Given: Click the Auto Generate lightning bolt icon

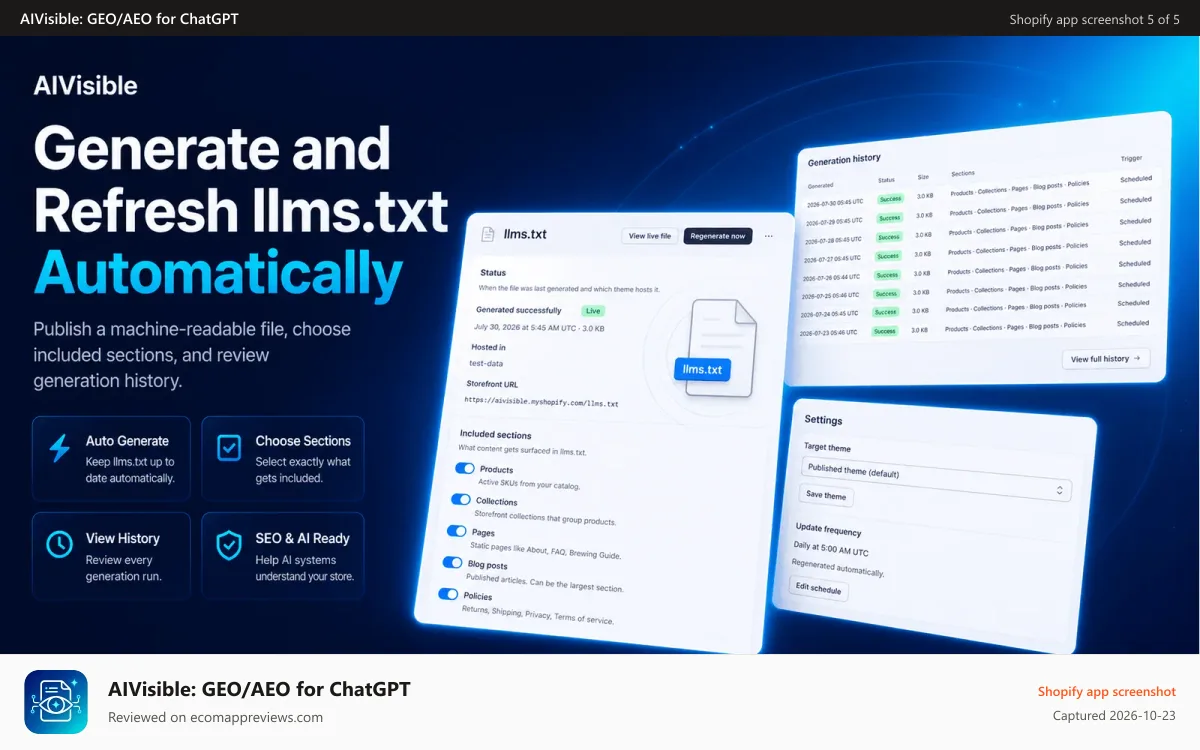Looking at the screenshot, I should [x=60, y=449].
